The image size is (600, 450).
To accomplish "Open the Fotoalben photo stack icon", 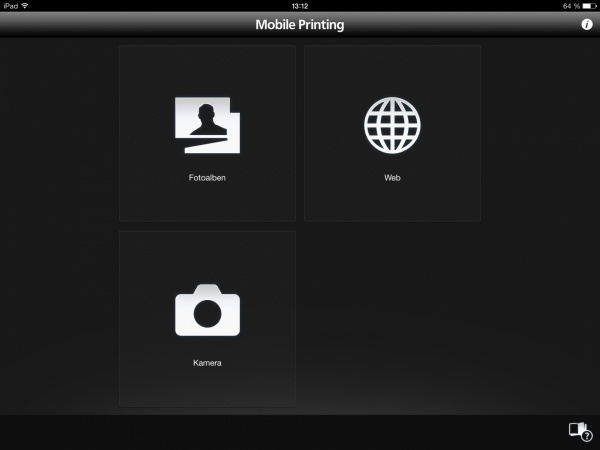I will coord(207,125).
